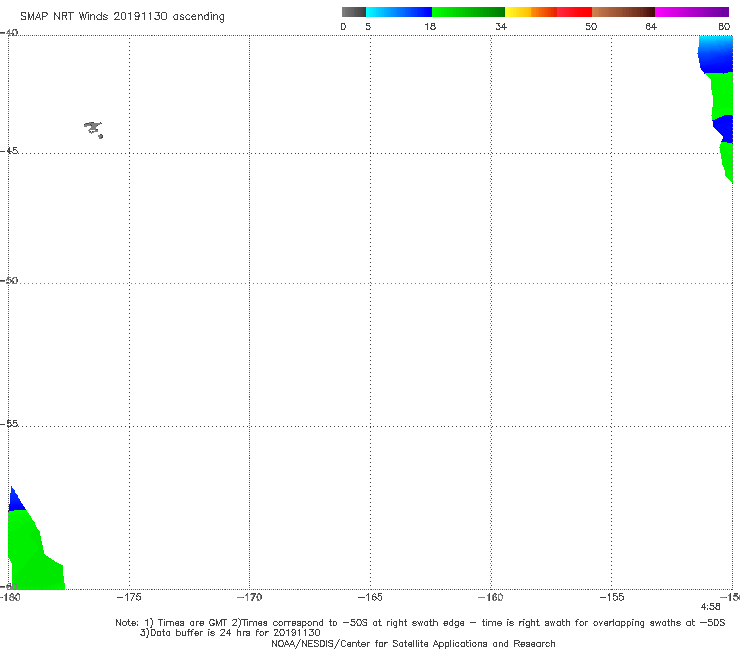740x650 pixels.
Task: Click the color scale label '5'
Action: [368, 26]
